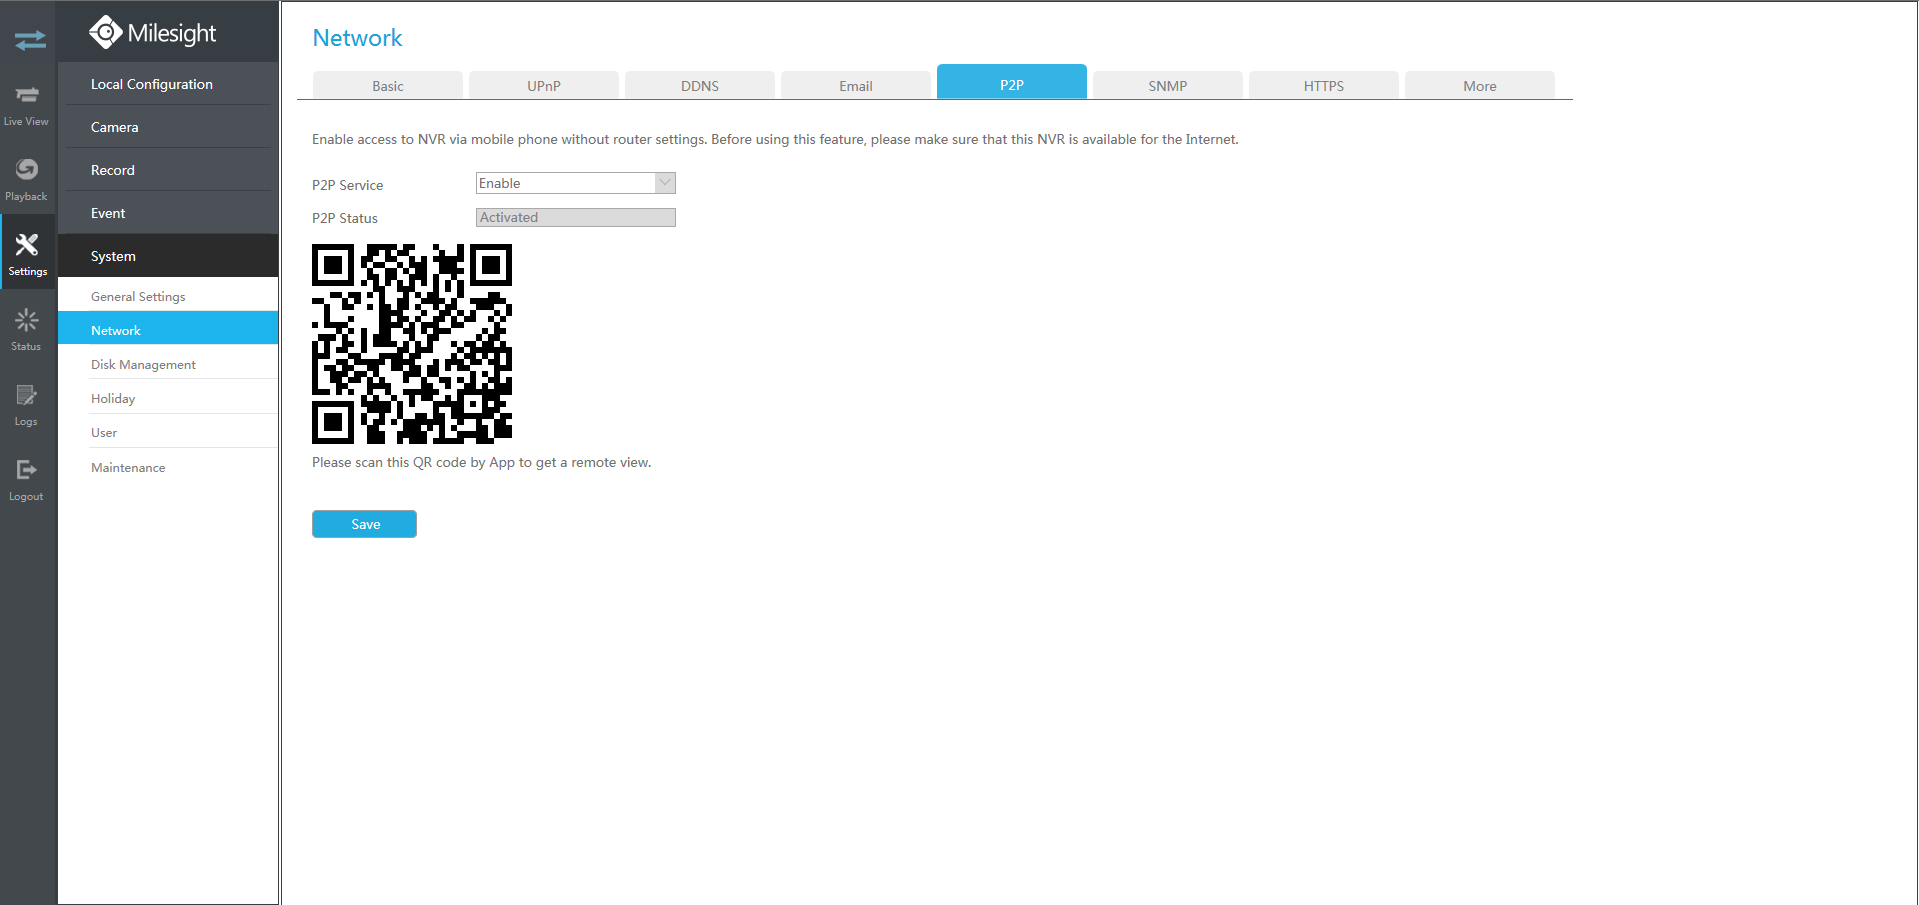Switch to the Email tab
1919x905 pixels.
pos(856,85)
